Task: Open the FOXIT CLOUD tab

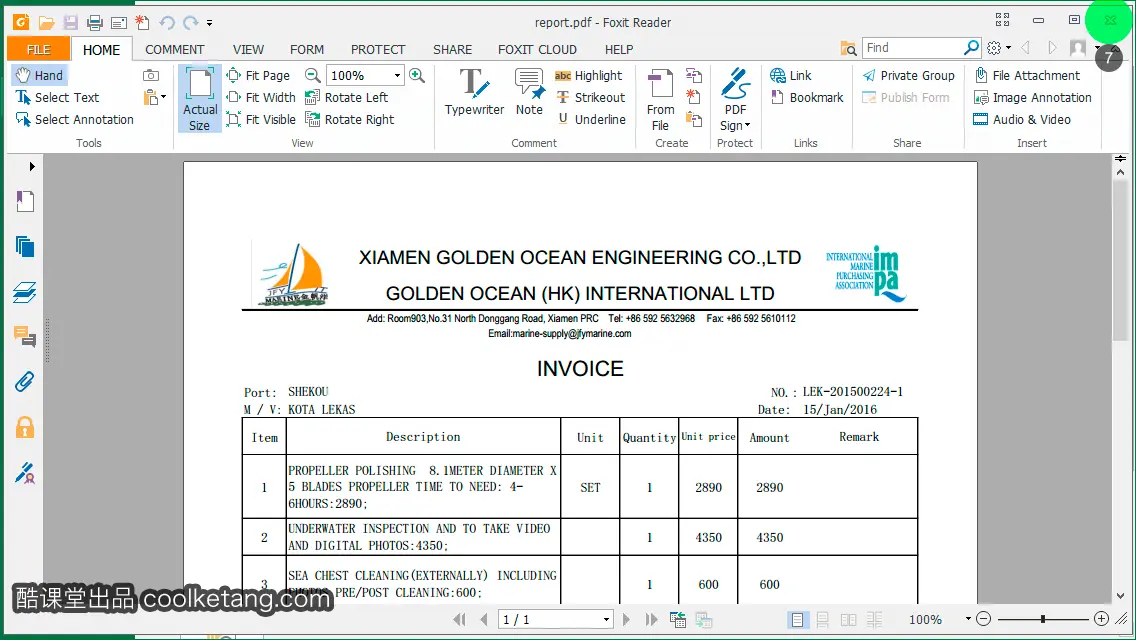Action: coord(537,49)
